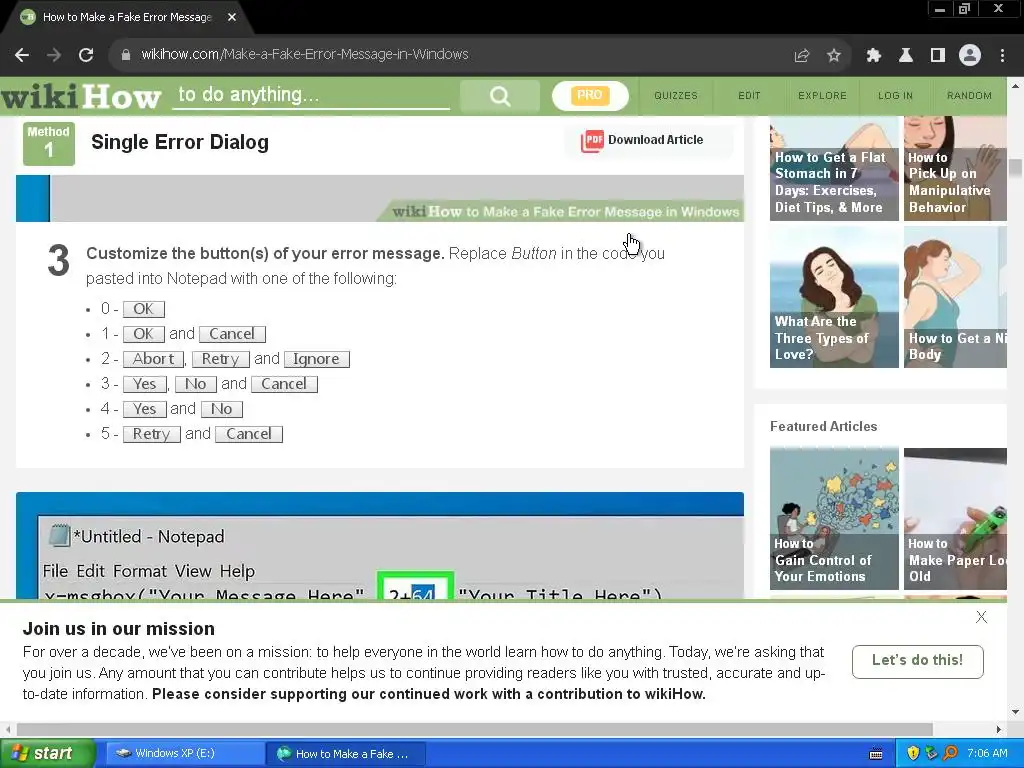Open 'How to Get a Nice Body' article
Image resolution: width=1024 pixels, height=768 pixels.
(x=955, y=298)
